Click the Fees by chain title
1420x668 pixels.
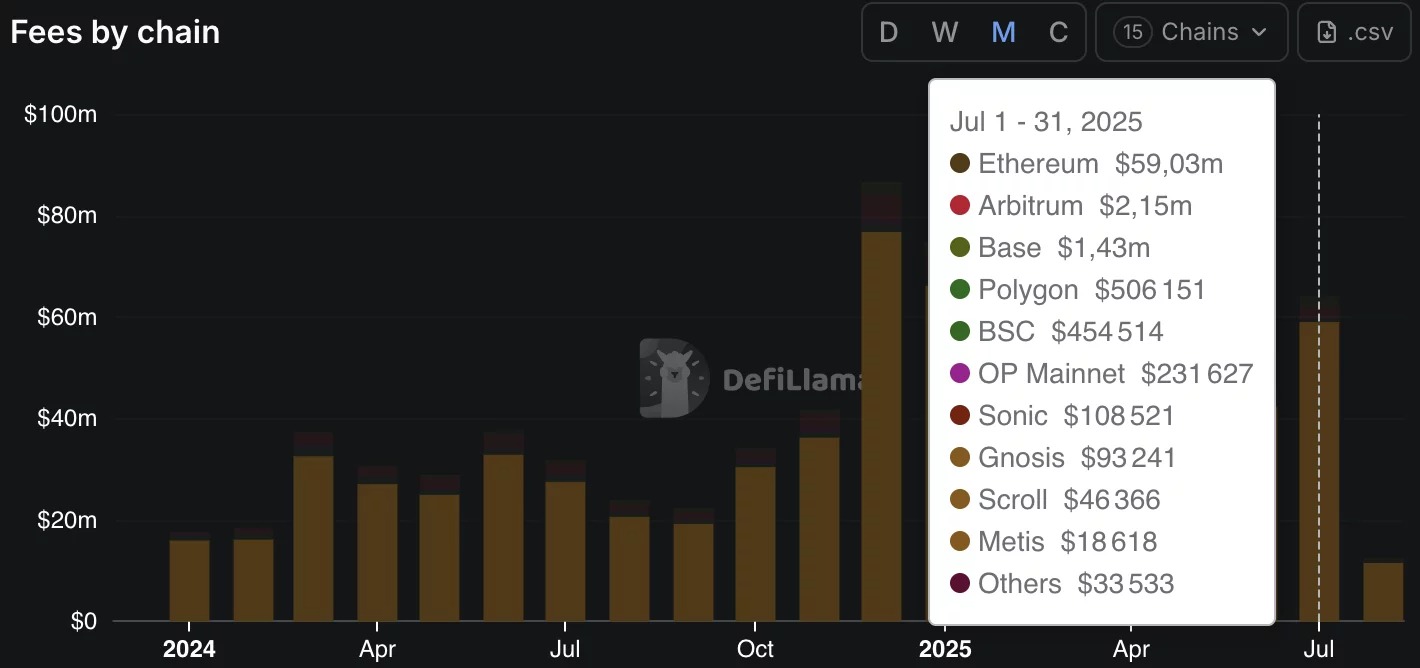[115, 33]
